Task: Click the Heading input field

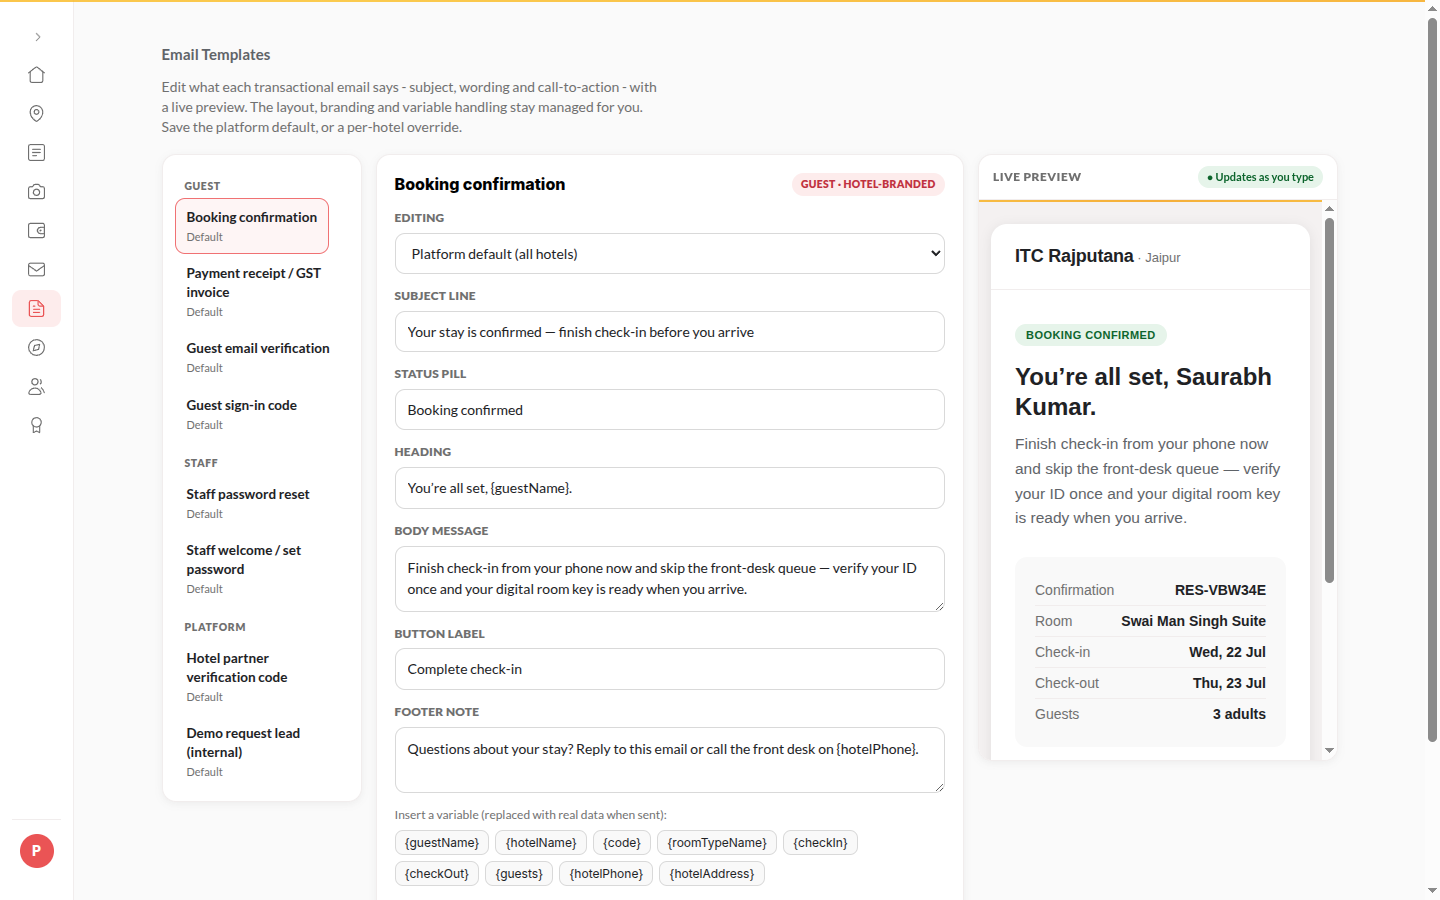Action: click(x=670, y=488)
